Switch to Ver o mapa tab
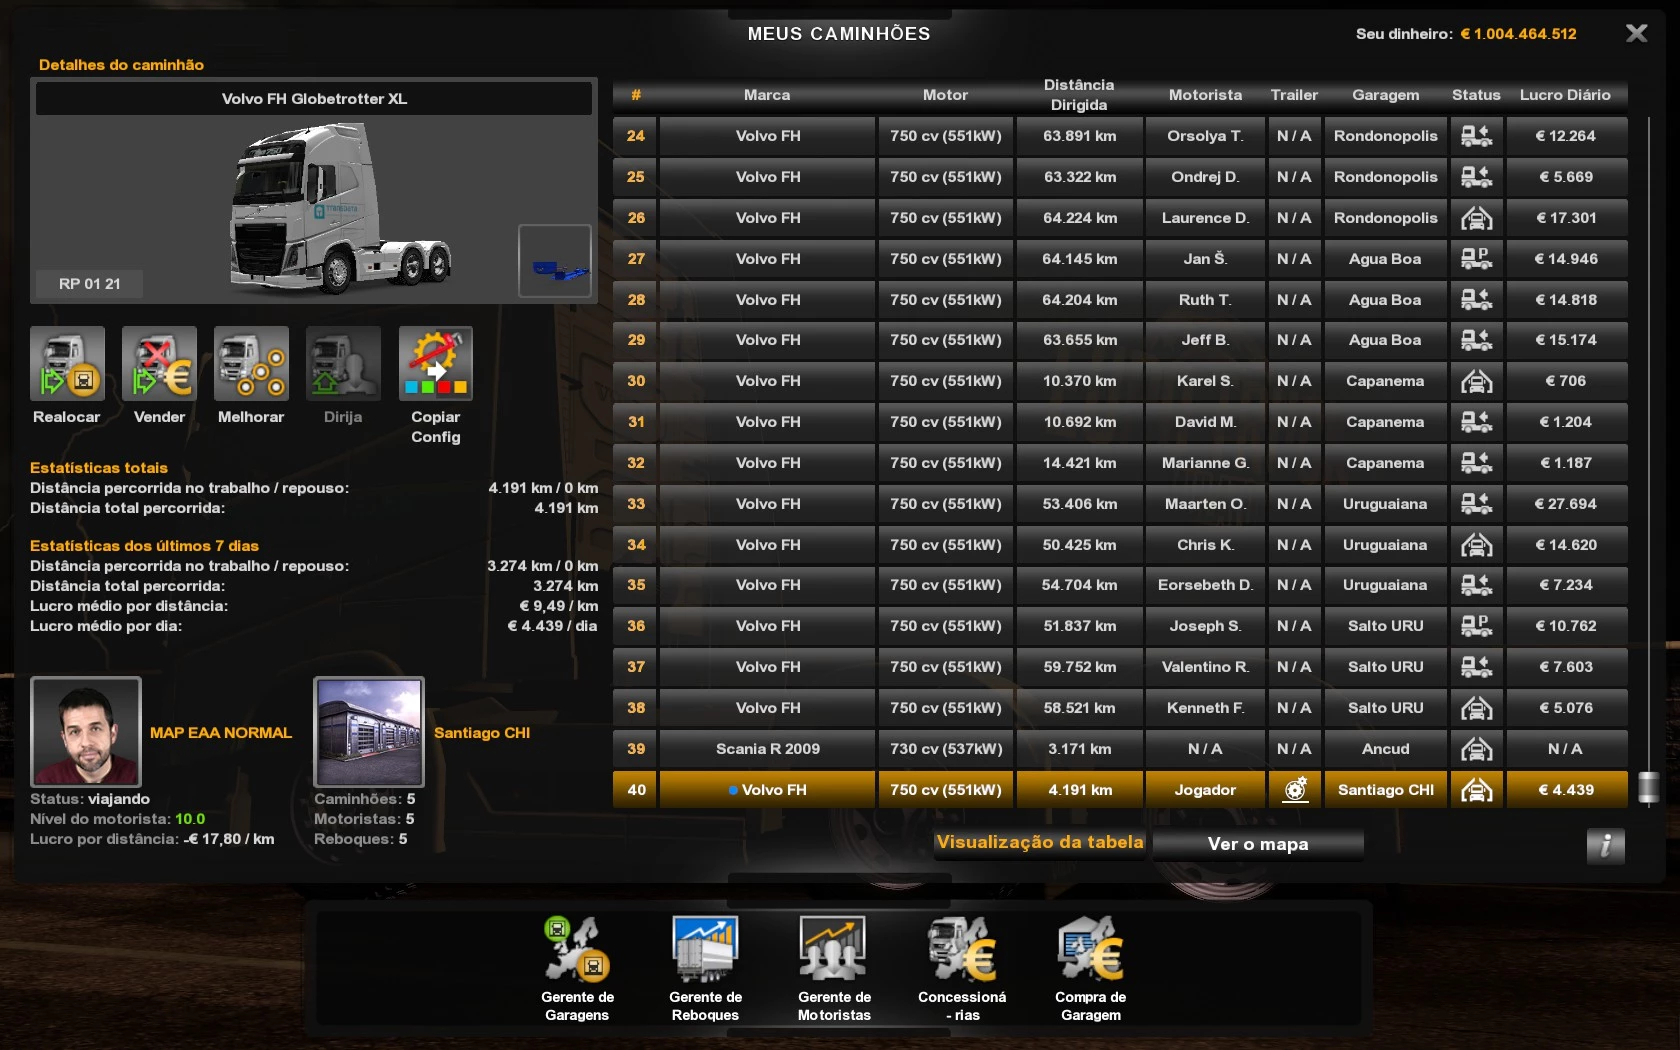Screen dimensions: 1680x1050 pos(1257,845)
